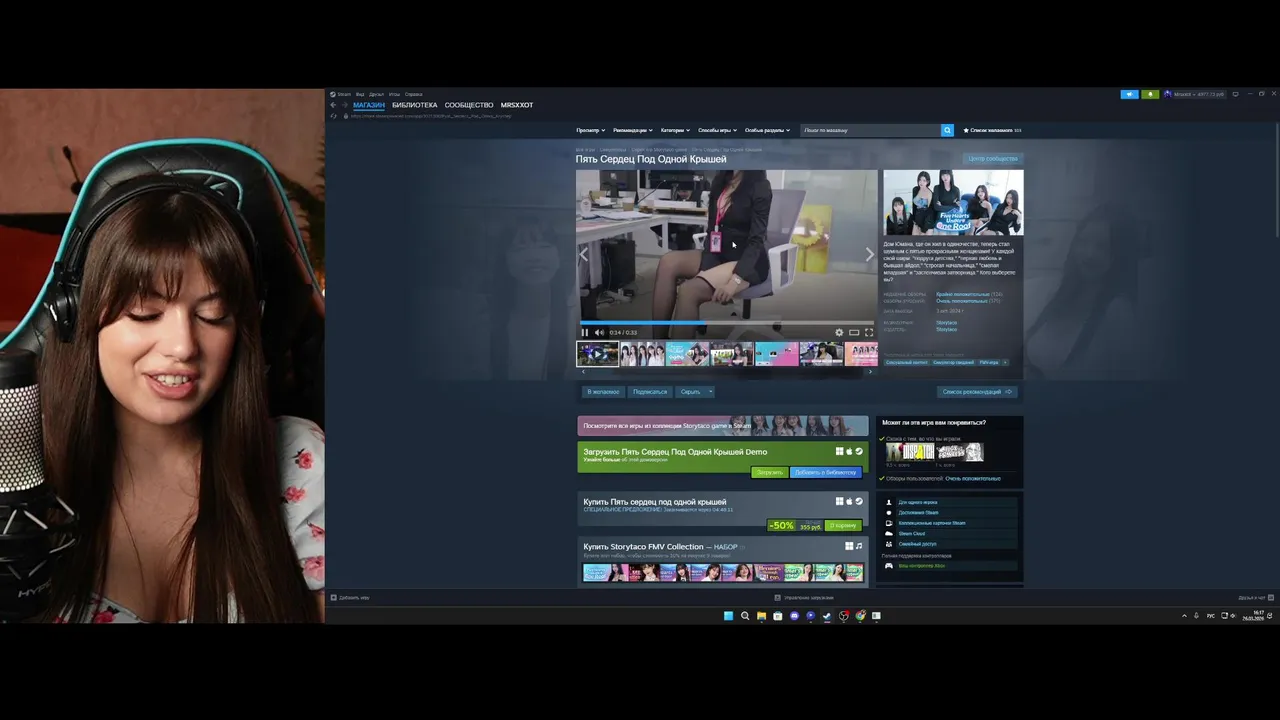Go back with Steam navigation back arrow
The height and width of the screenshot is (720, 1280).
point(333,105)
